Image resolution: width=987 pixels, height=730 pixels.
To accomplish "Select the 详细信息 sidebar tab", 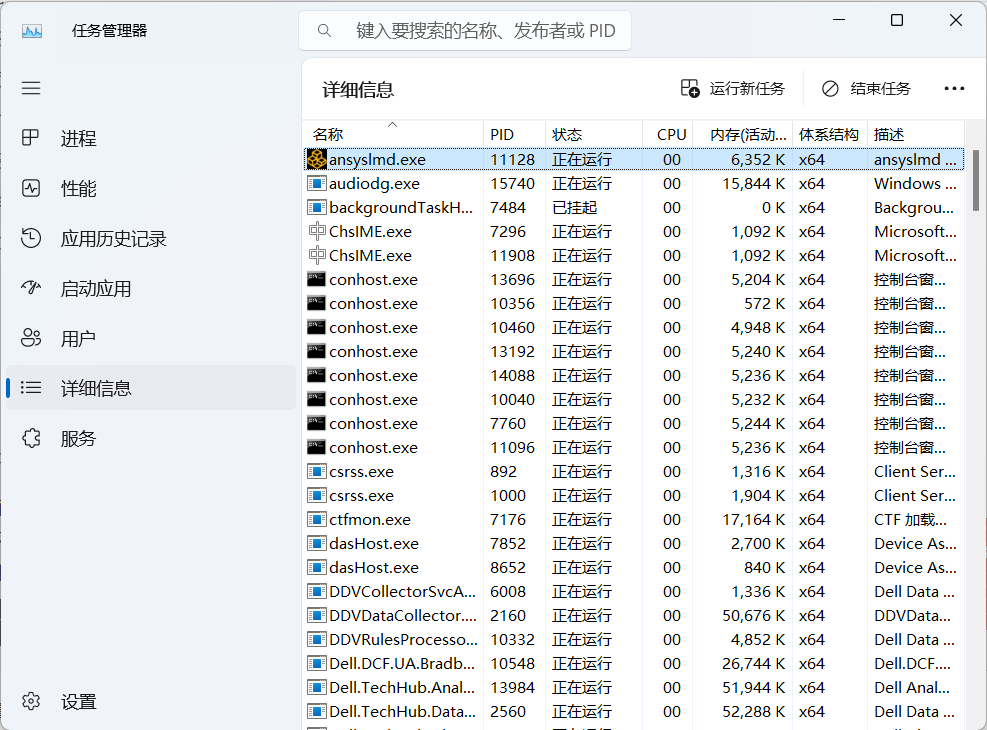I will coord(96,388).
